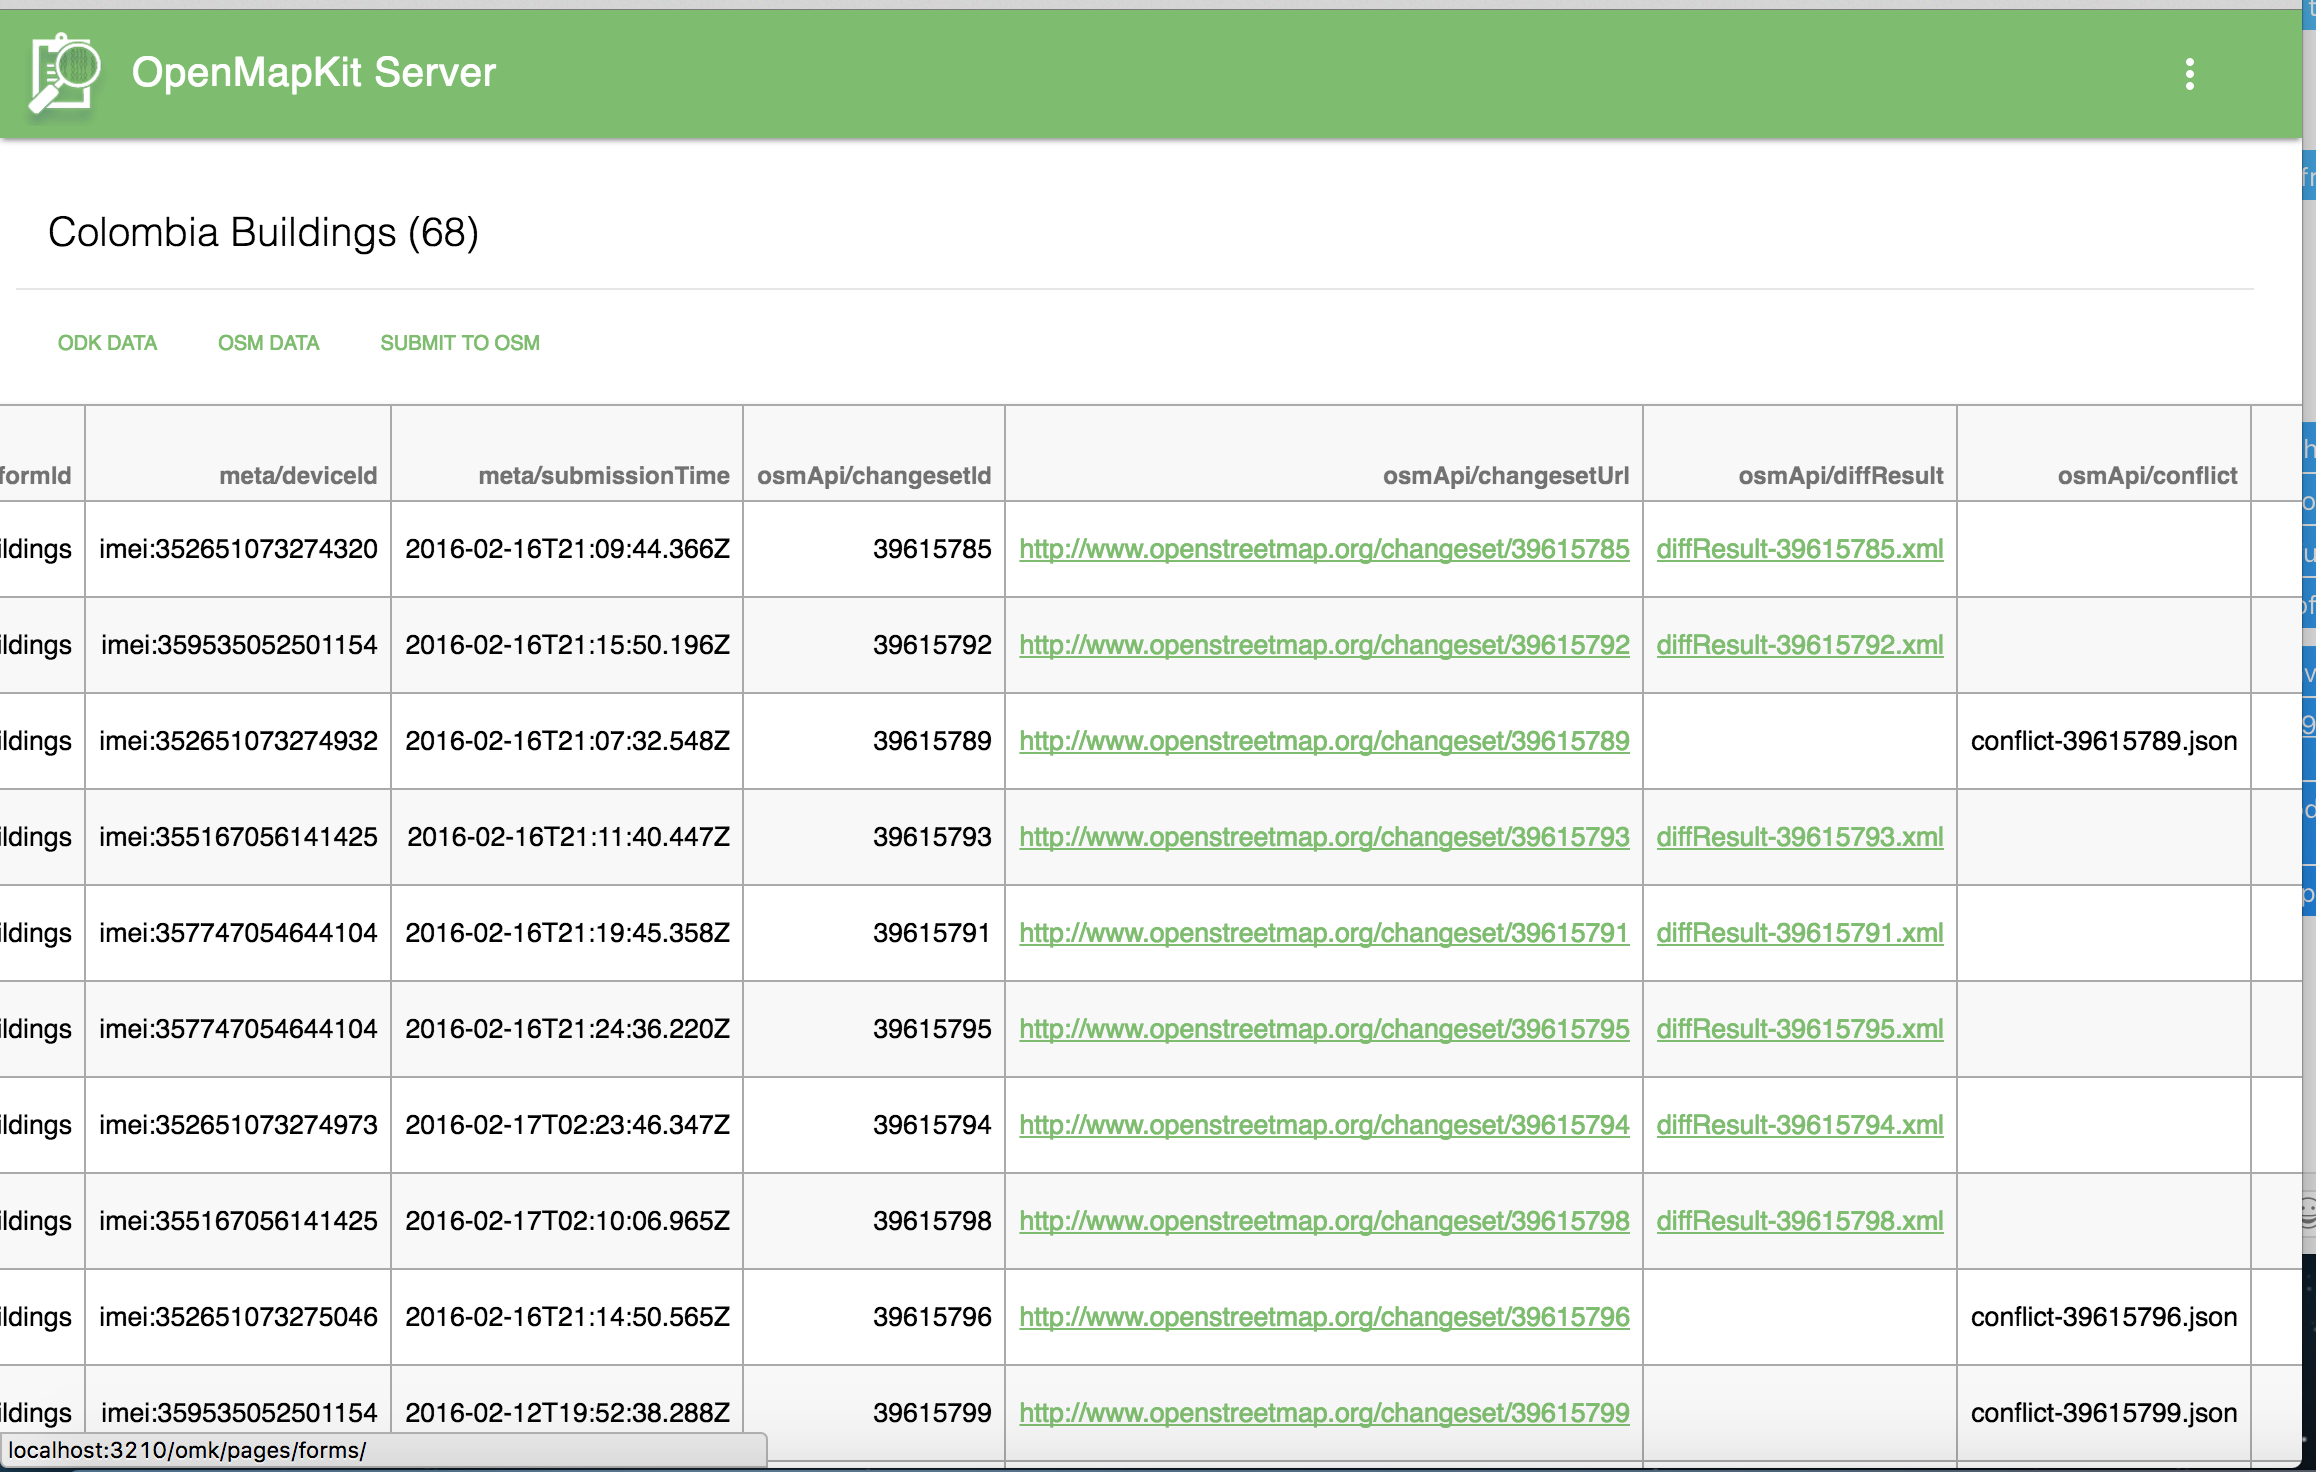Select submission time 2016-02-16T21:15:50.196Z
This screenshot has height=1472, width=2316.
coord(567,645)
